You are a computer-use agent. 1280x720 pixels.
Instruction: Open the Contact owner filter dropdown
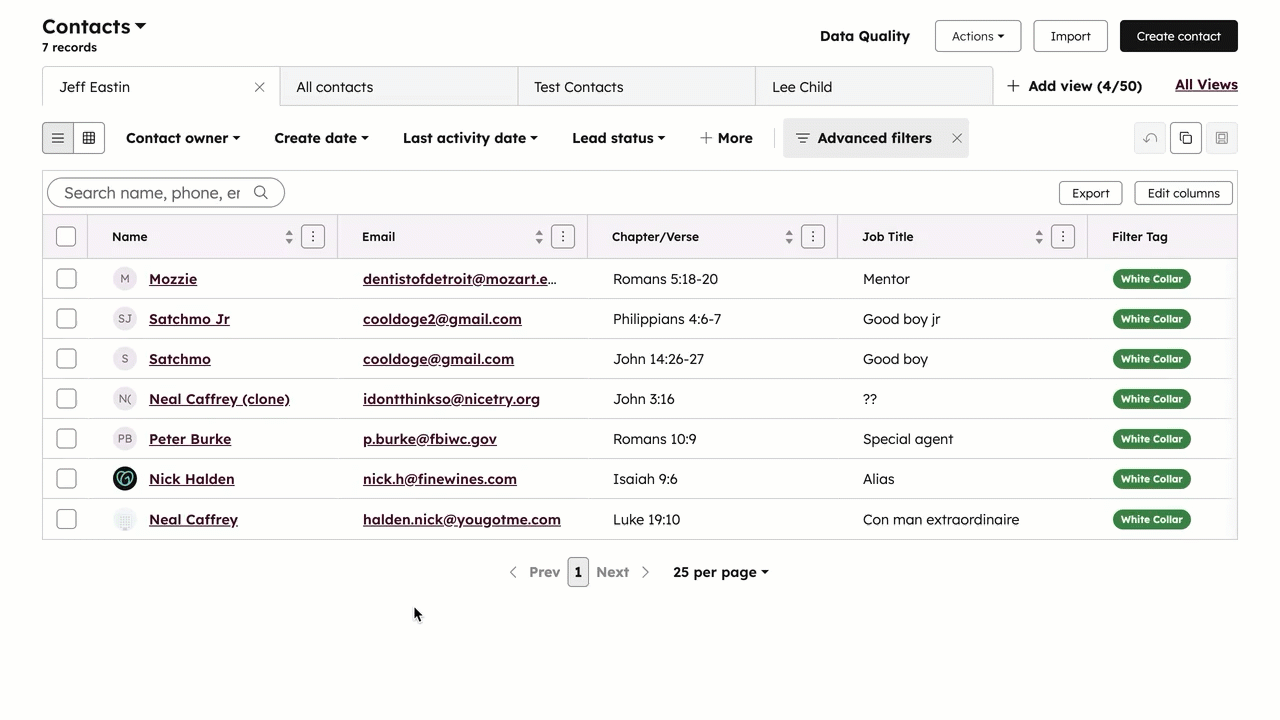pyautogui.click(x=183, y=138)
